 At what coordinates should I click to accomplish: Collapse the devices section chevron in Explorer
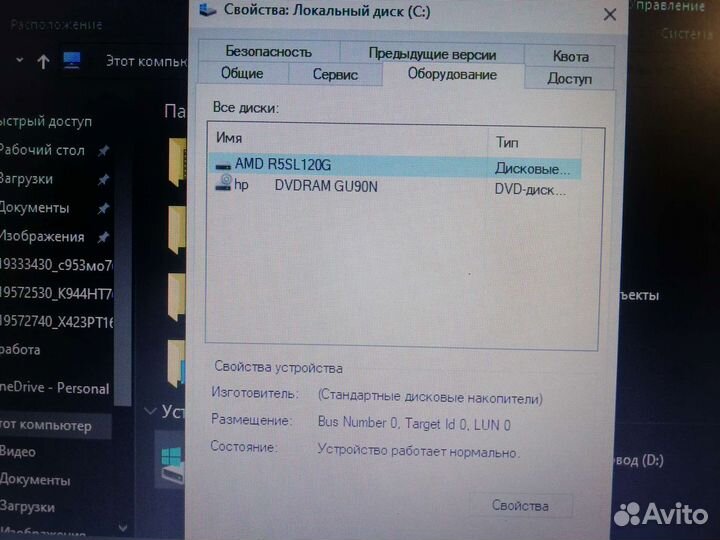(x=150, y=411)
